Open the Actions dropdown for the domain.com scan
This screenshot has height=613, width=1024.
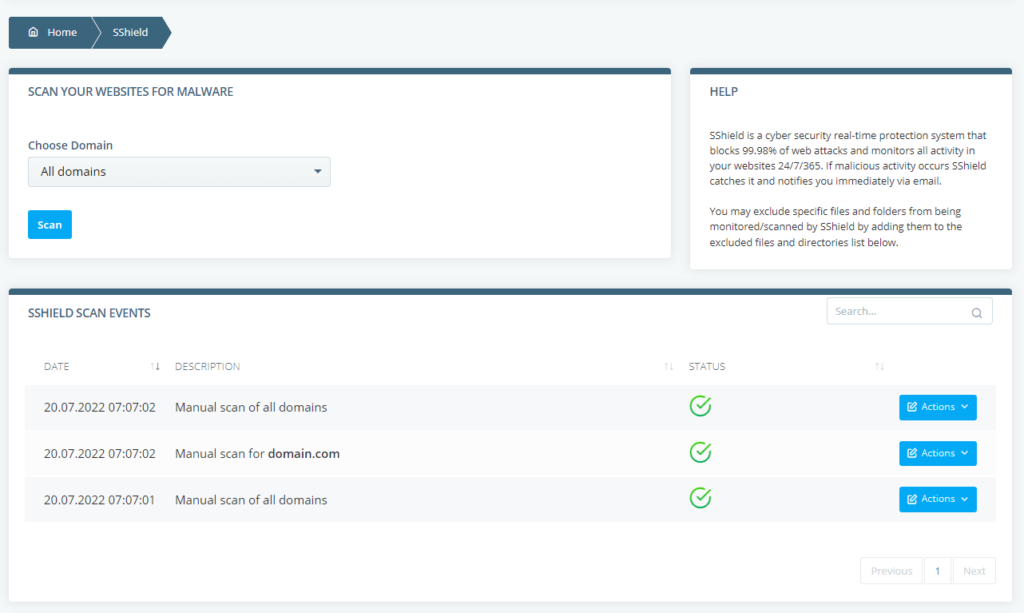pyautogui.click(x=937, y=453)
